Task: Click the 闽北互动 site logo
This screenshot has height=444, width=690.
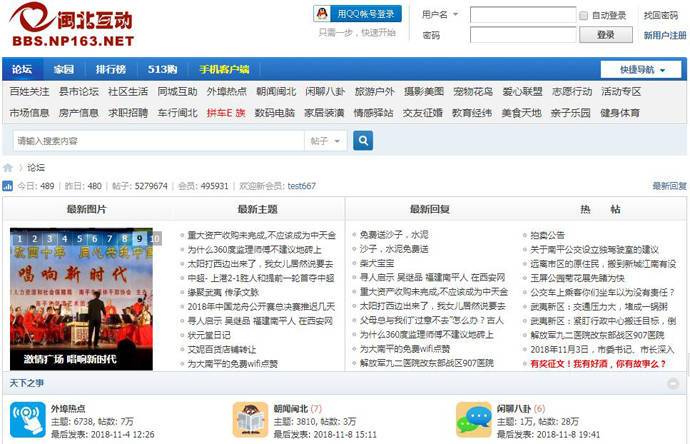Action: pyautogui.click(x=70, y=25)
